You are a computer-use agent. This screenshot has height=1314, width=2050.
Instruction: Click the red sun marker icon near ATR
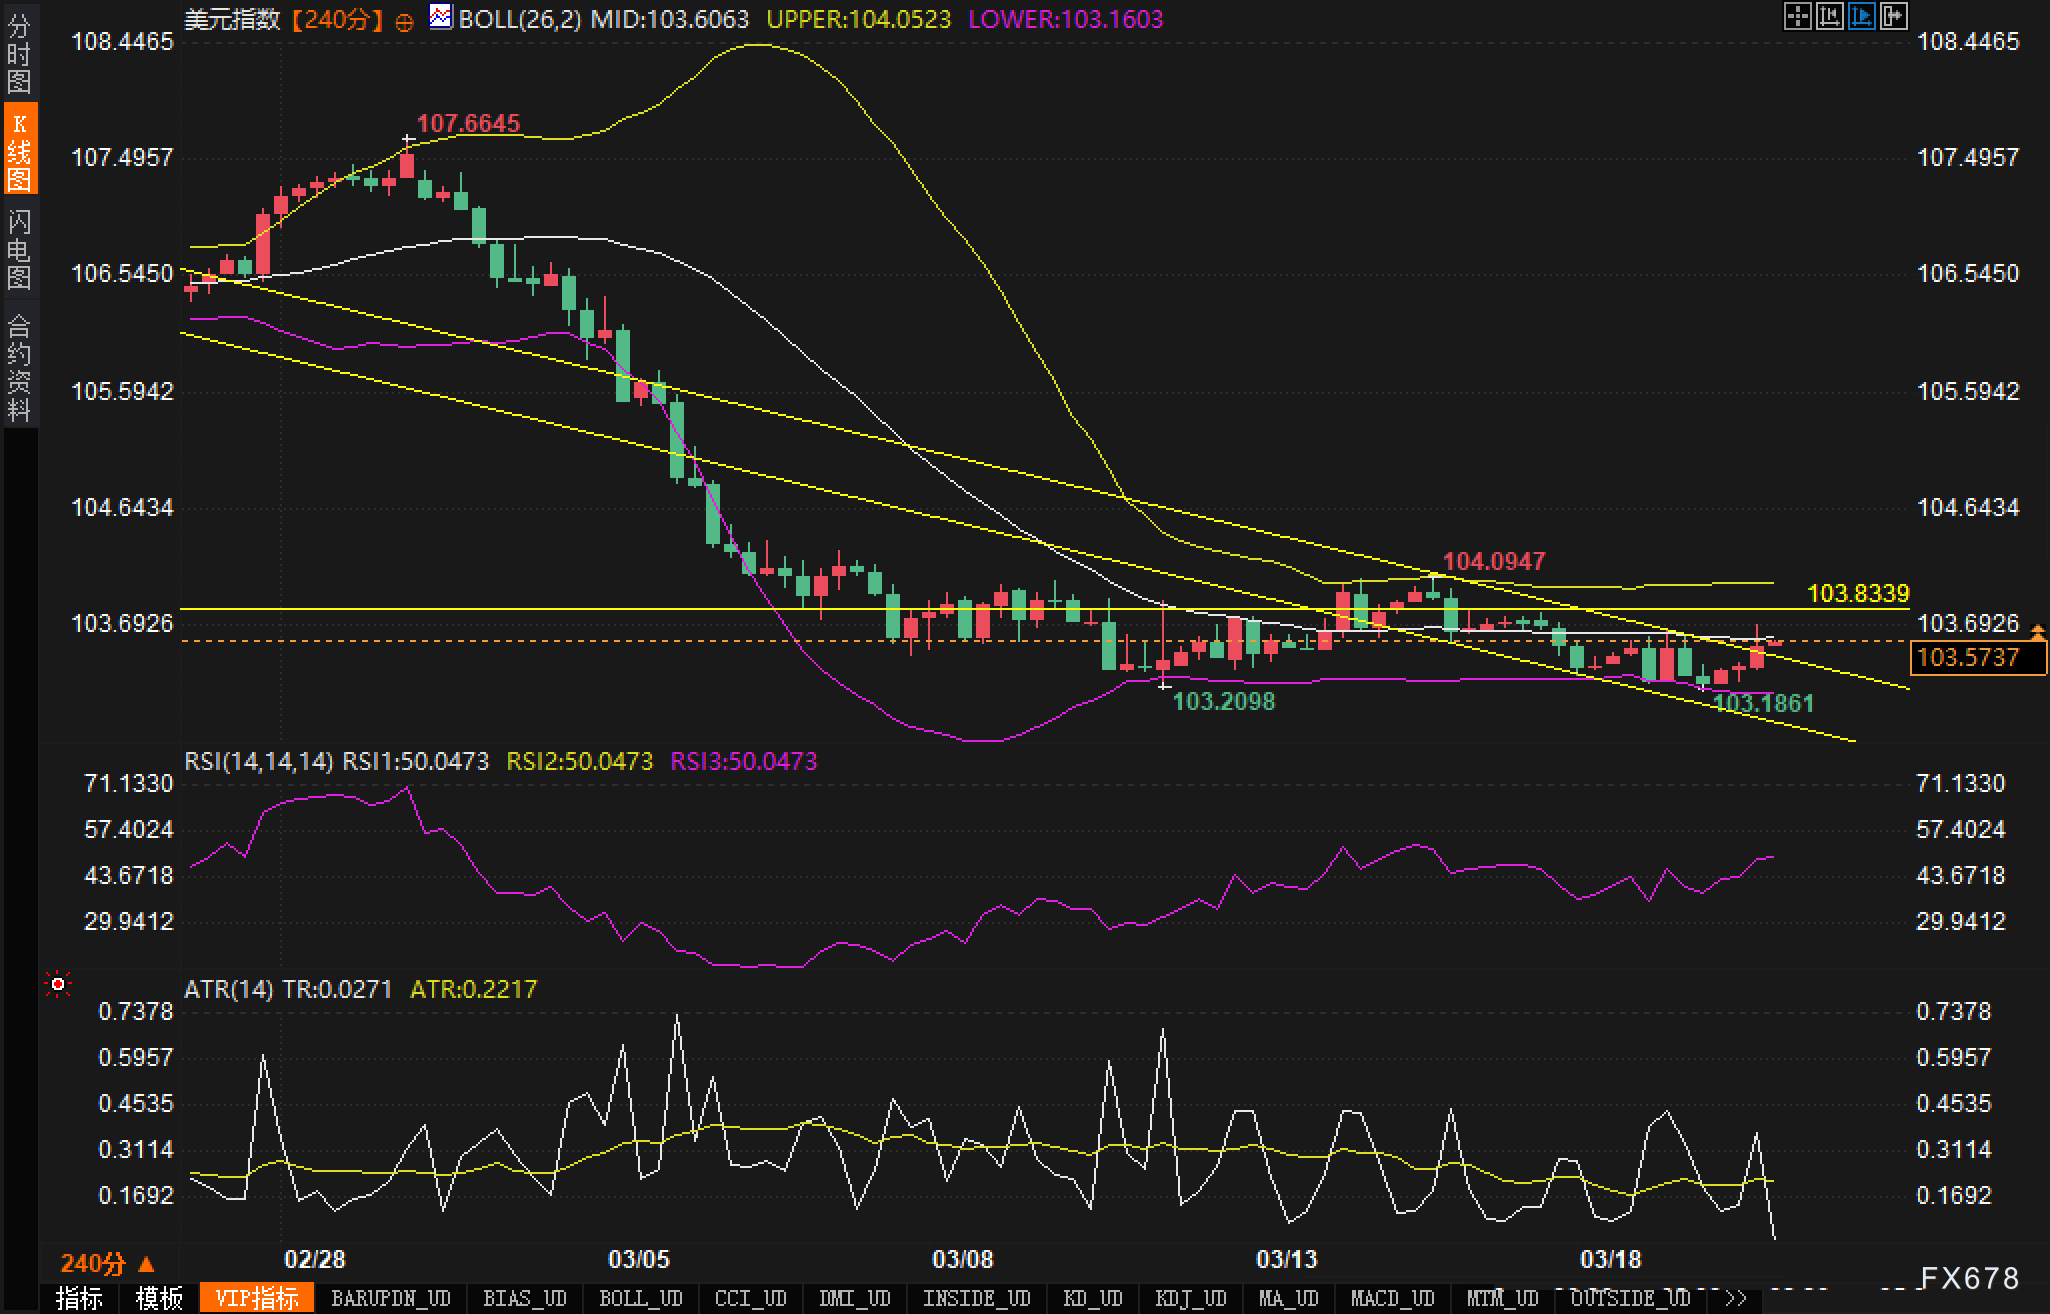[58, 985]
